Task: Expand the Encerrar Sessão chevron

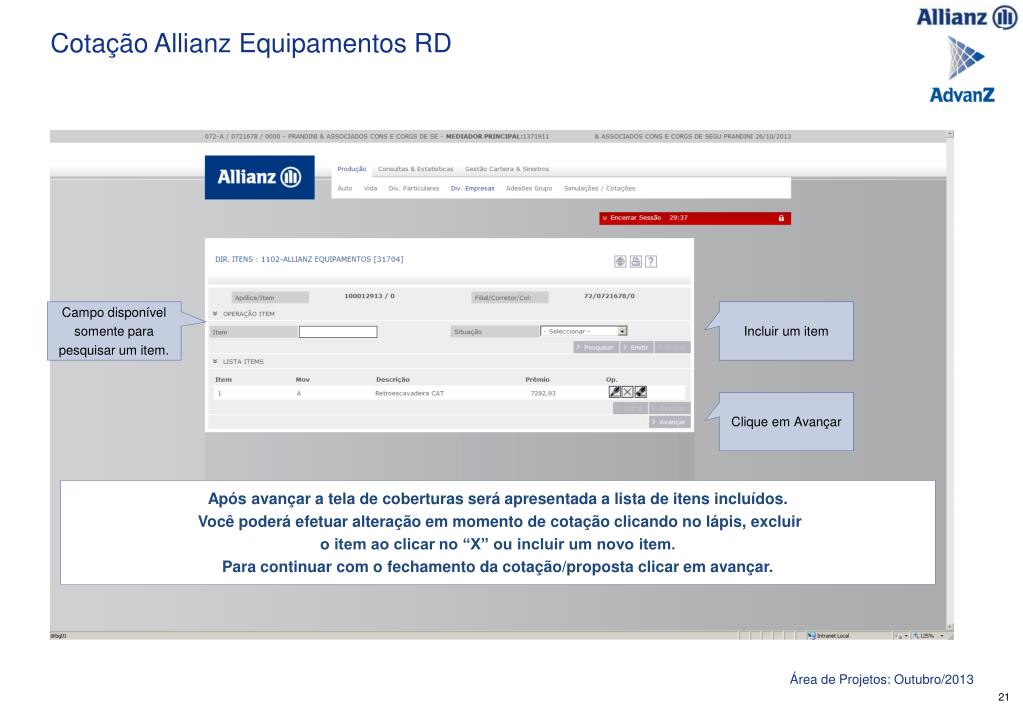Action: pos(605,218)
